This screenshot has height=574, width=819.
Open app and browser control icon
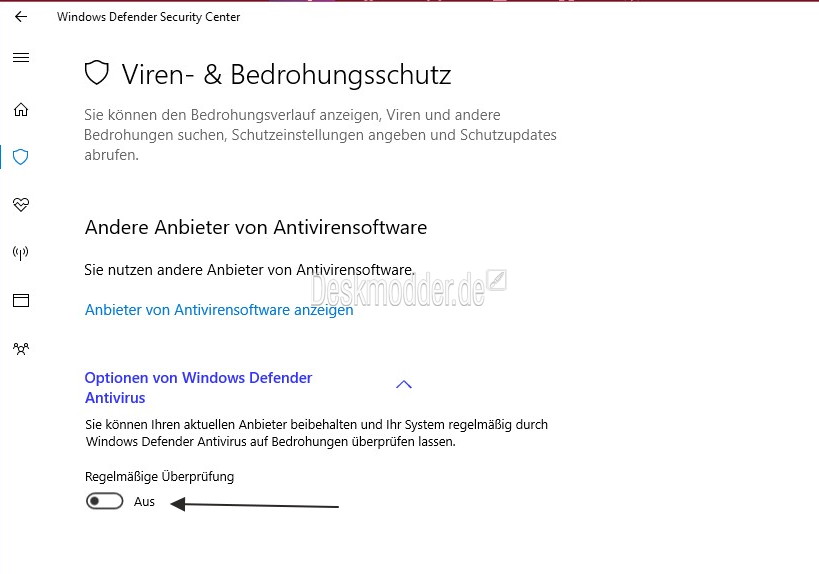coord(21,300)
